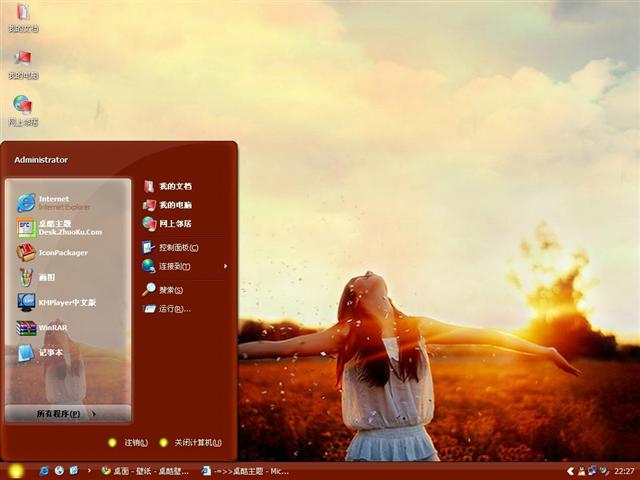The height and width of the screenshot is (480, 640).
Task: Launch Internet Explorer from quick launch bar
Action: pos(44,471)
